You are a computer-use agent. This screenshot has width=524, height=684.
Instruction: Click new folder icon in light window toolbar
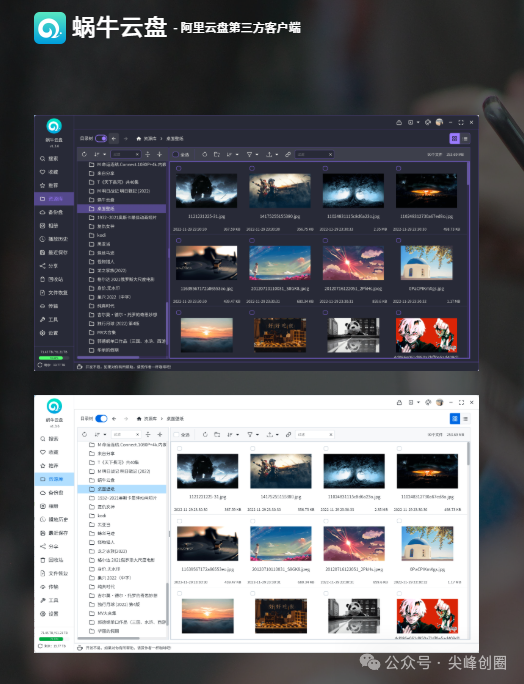(217, 434)
